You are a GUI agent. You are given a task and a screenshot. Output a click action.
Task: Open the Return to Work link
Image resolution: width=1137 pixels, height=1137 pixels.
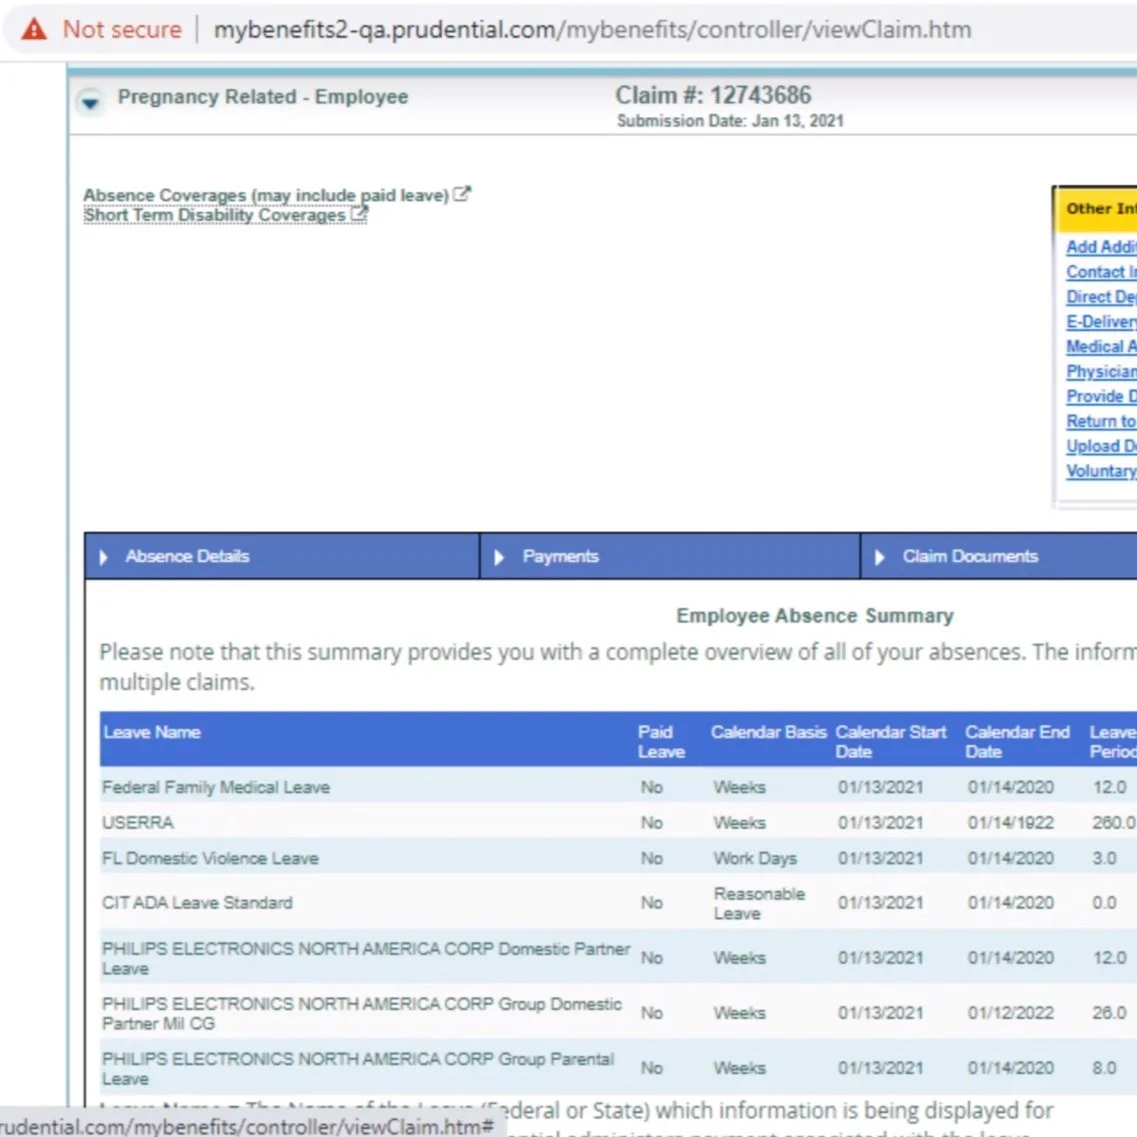pos(1100,421)
